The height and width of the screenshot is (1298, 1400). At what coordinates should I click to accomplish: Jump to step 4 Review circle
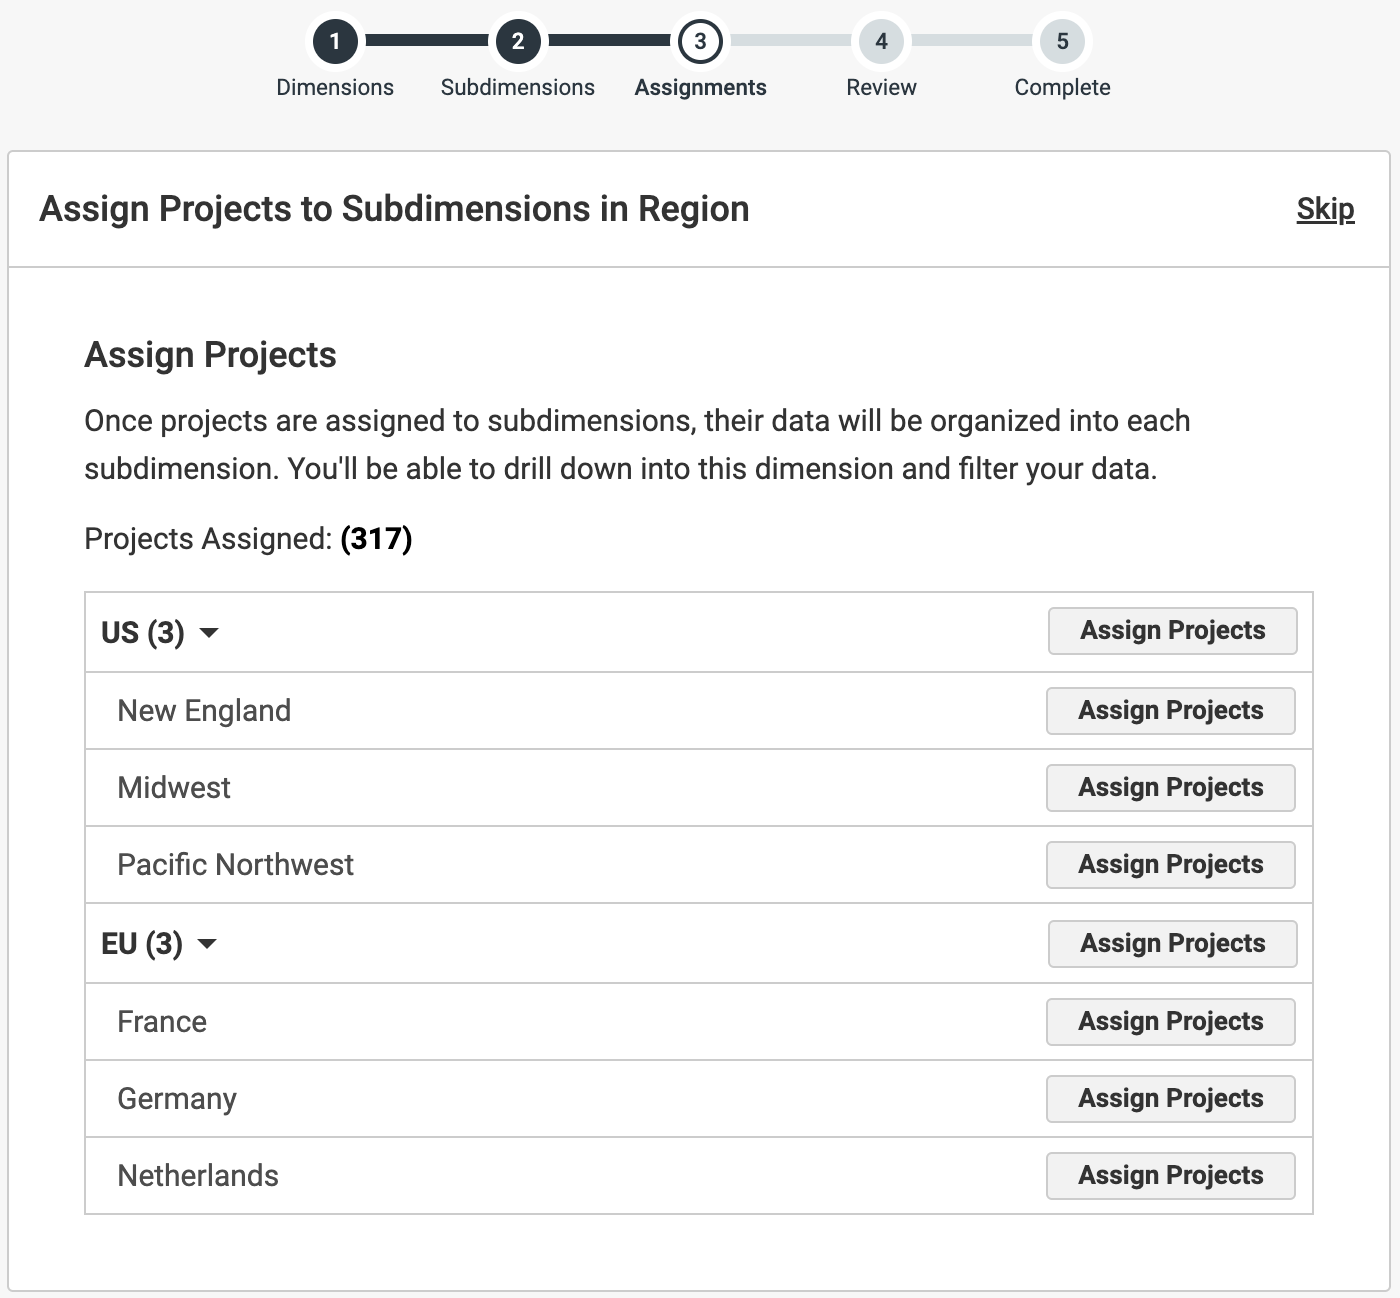(881, 42)
